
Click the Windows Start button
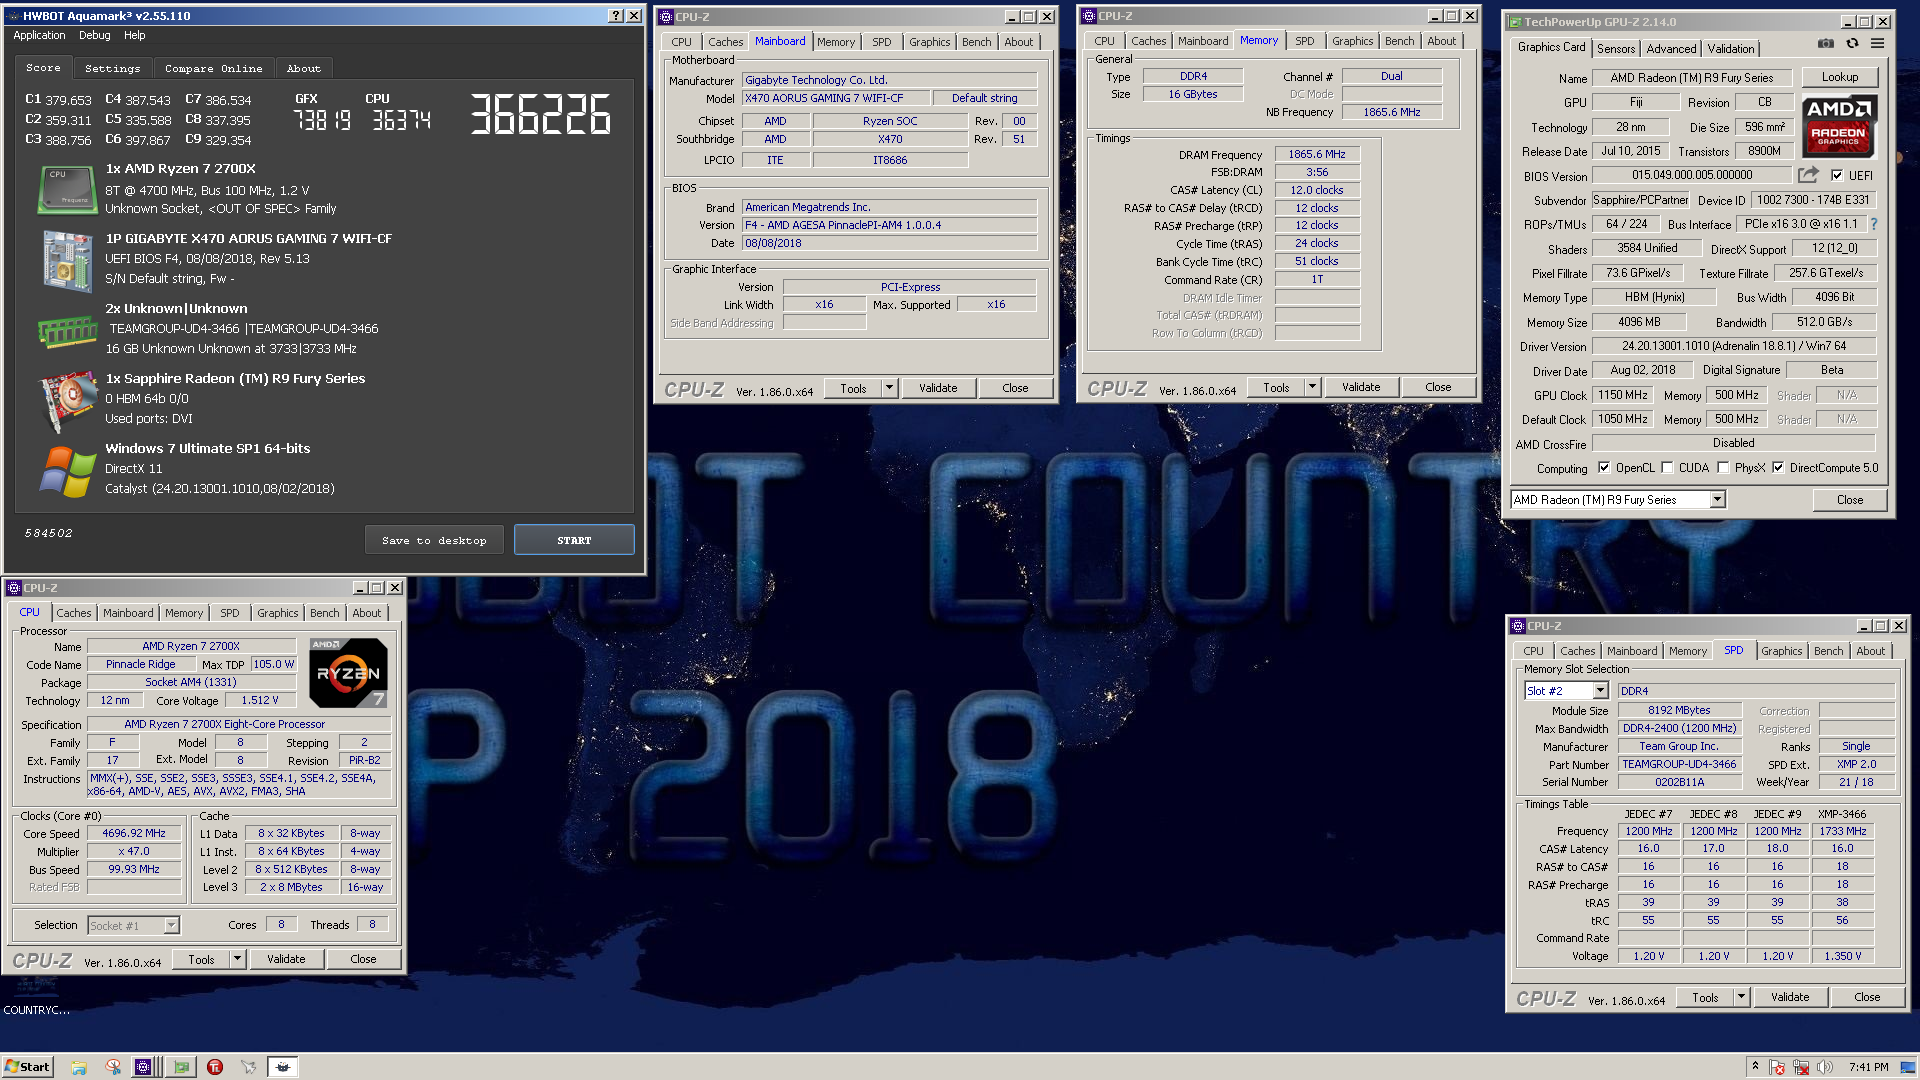coord(28,1067)
